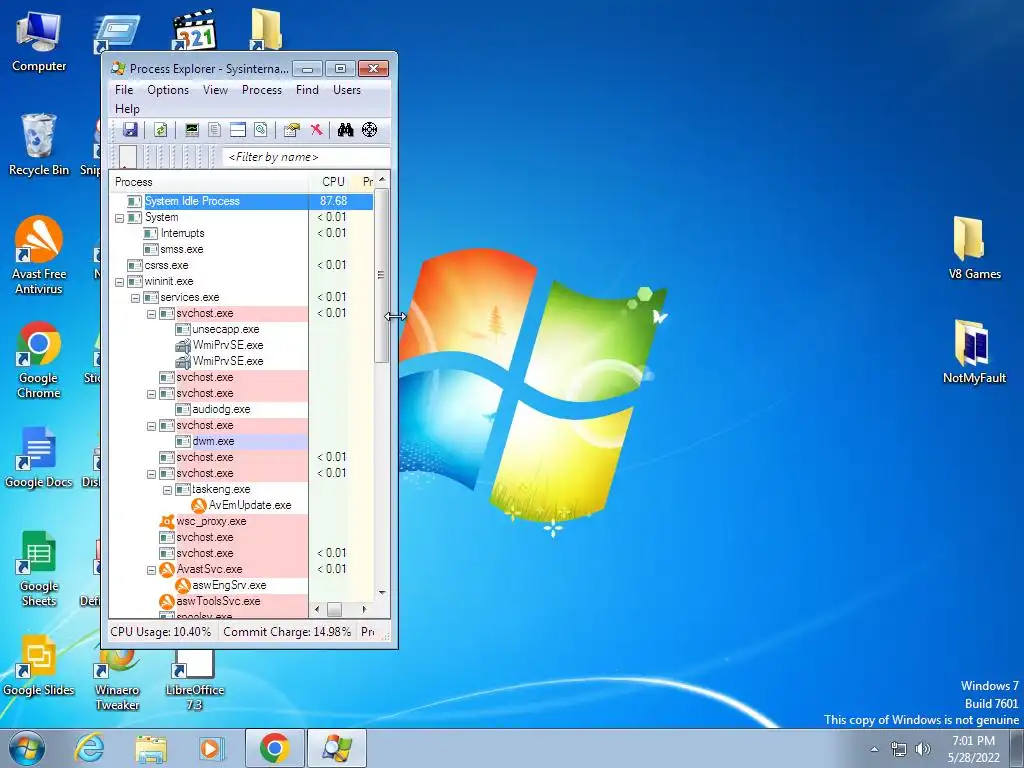Select the LibreOffice 7.3 desktop shortcut
This screenshot has height=768, width=1024.
(195, 679)
